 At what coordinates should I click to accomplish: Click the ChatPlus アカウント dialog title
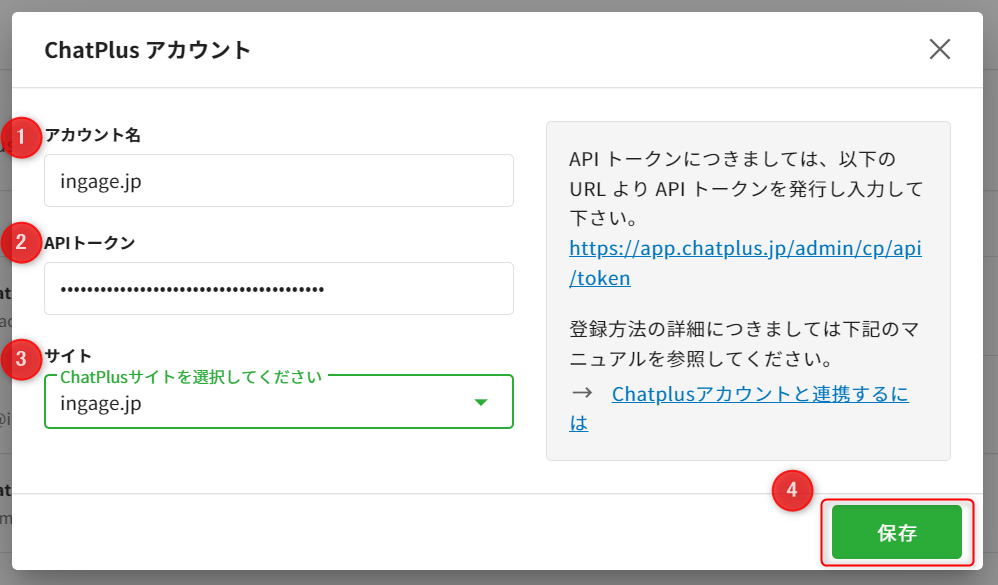[x=148, y=51]
